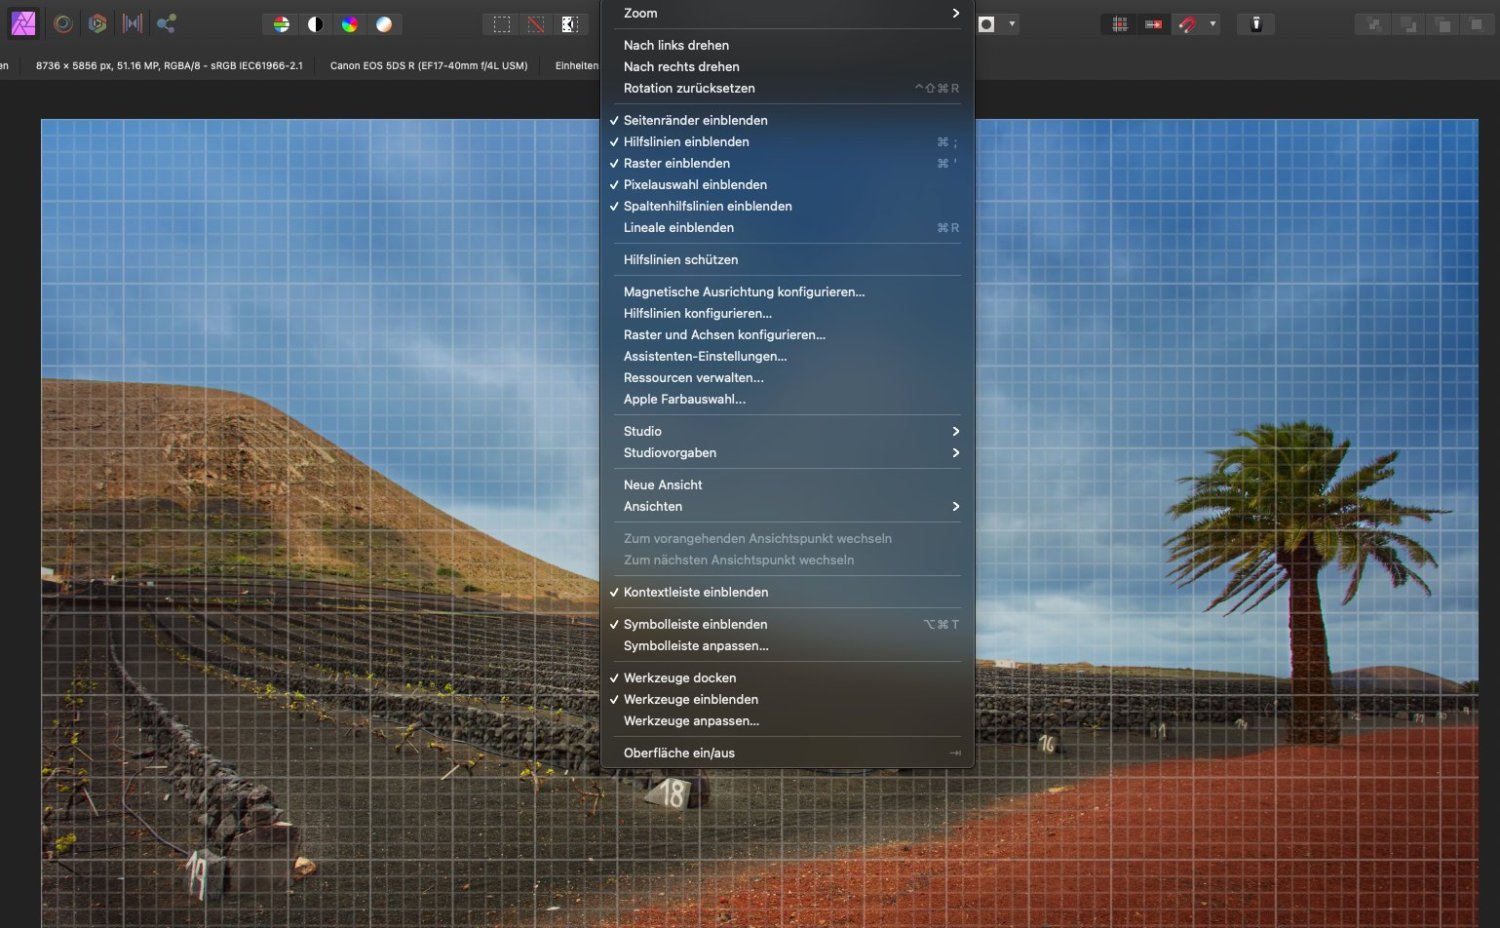This screenshot has height=928, width=1500.
Task: Expand the Zoom submenu
Action: pyautogui.click(x=639, y=13)
